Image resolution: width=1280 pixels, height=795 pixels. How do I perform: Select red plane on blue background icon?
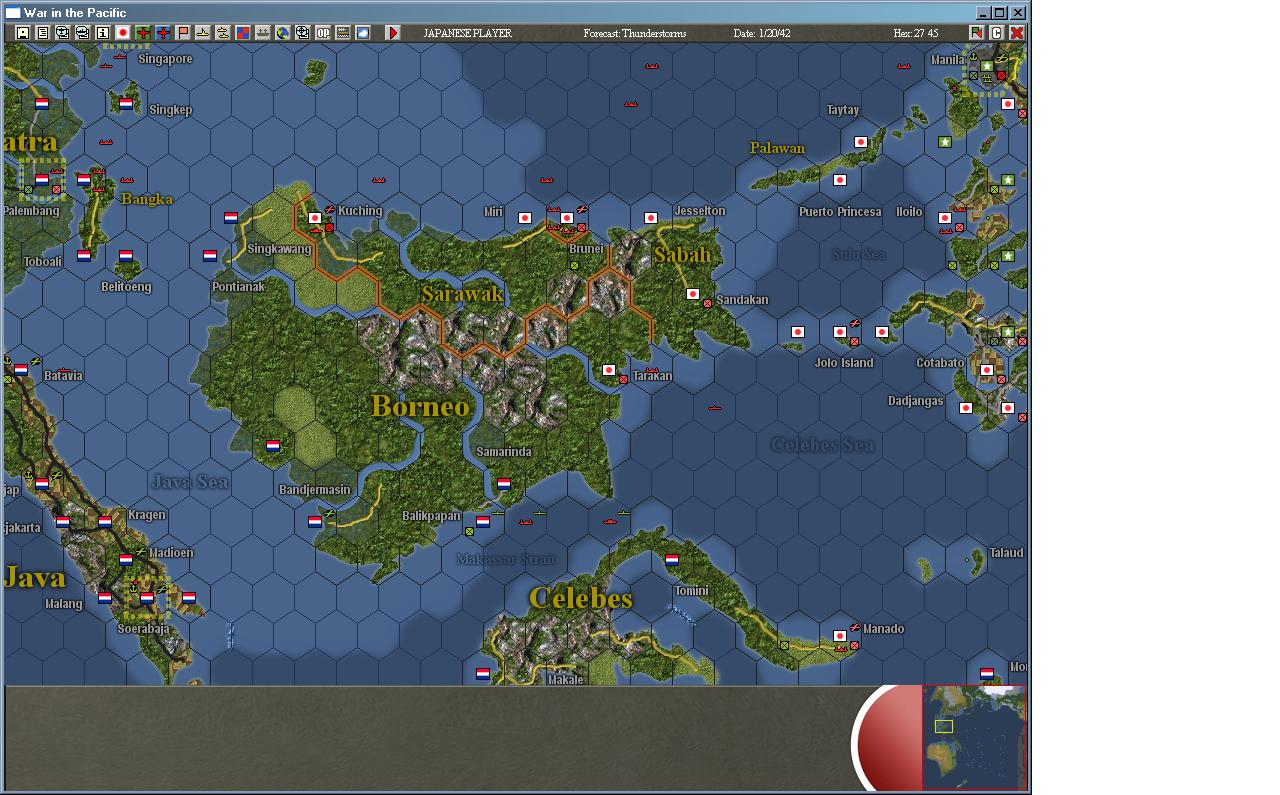[163, 33]
